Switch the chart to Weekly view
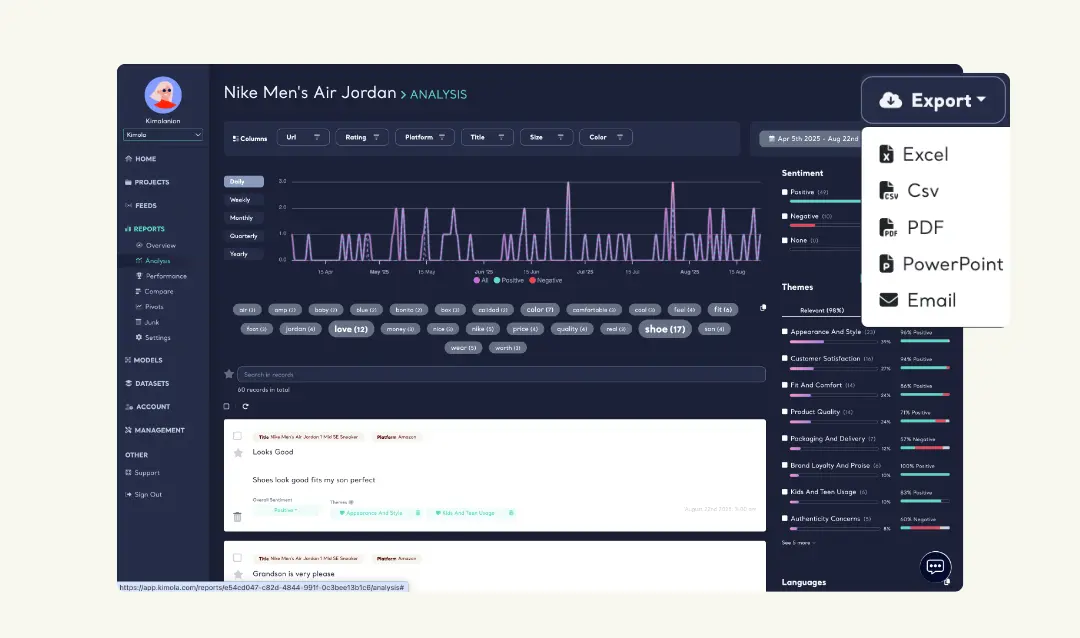 tap(243, 200)
